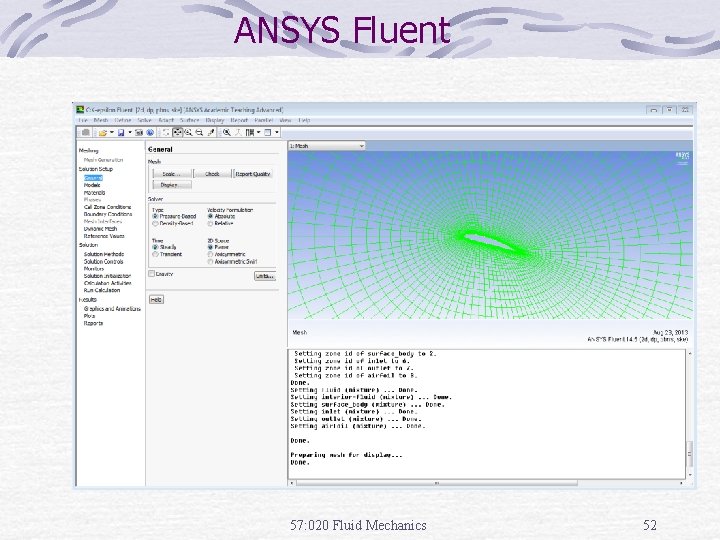
Task: Click the Help button in General panel
Action: point(156,299)
